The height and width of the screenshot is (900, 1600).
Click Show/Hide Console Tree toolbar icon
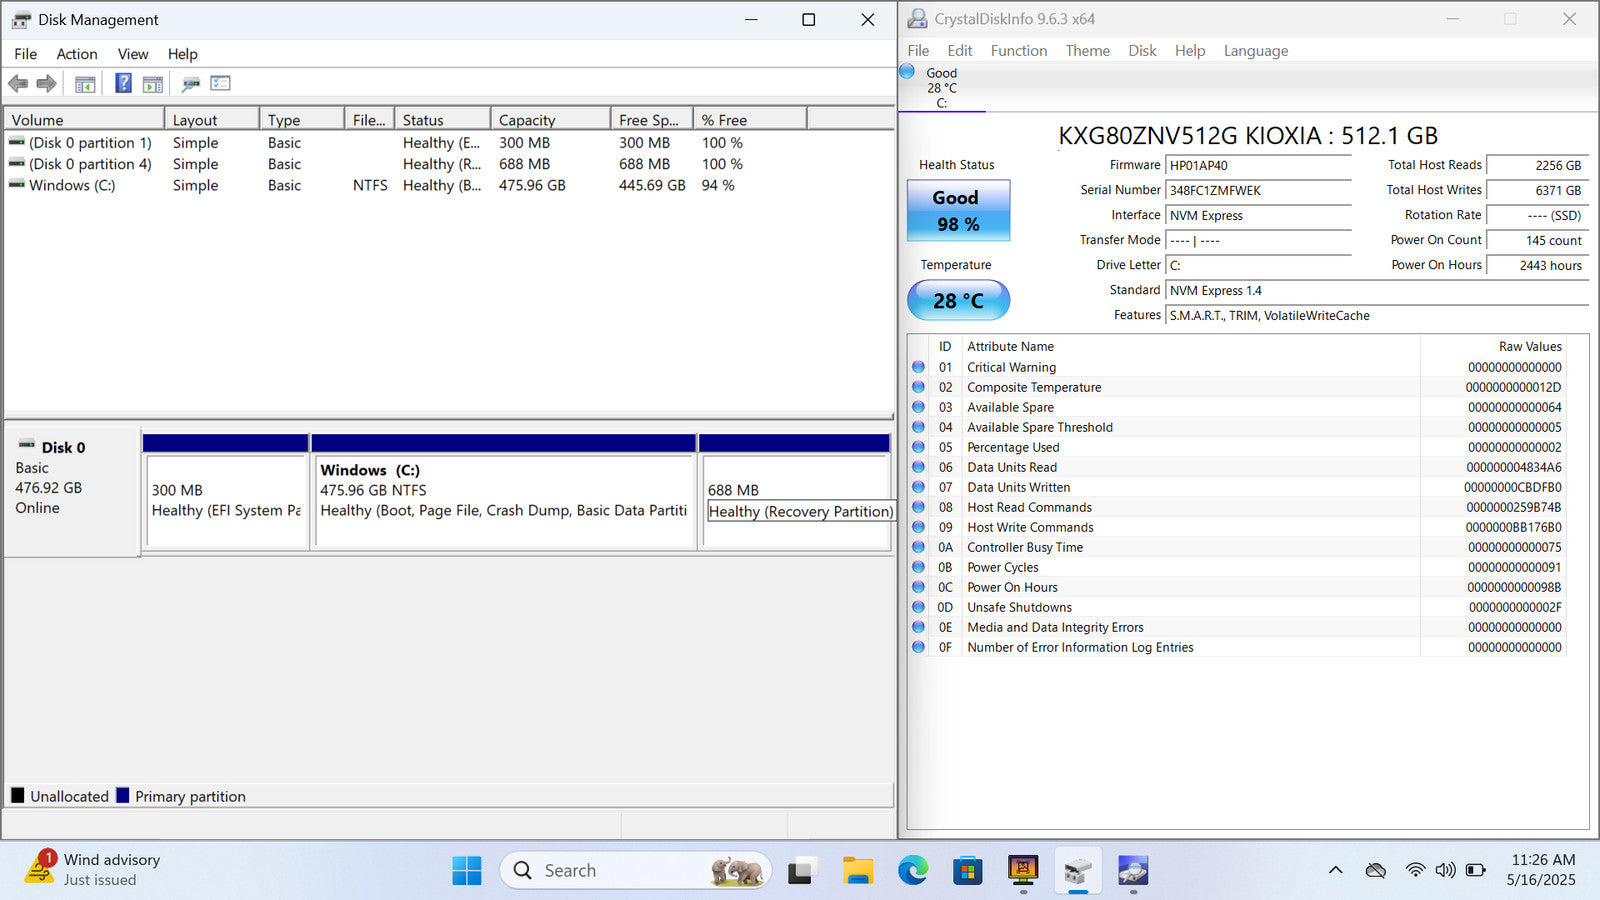coord(85,84)
